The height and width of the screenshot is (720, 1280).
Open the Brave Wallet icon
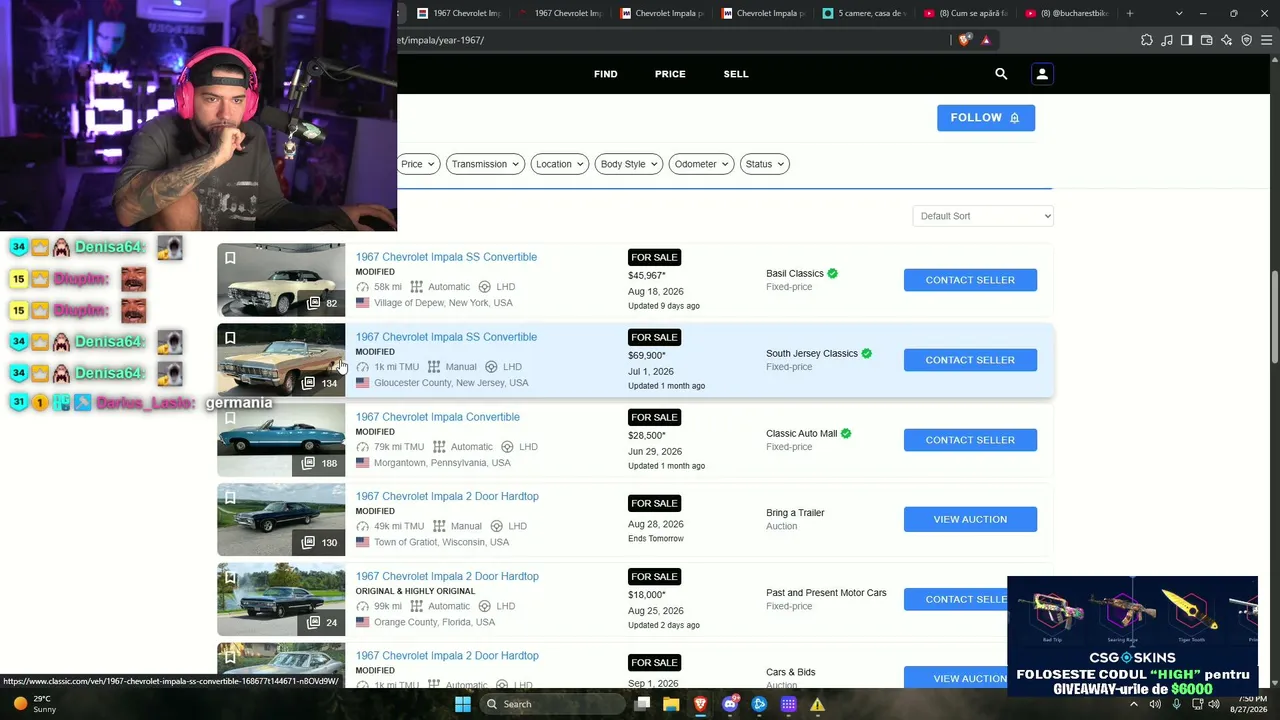(x=1206, y=40)
